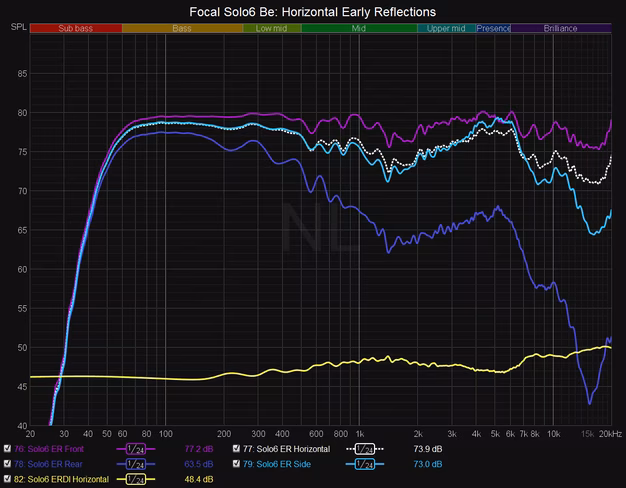This screenshot has height=488, width=626.
Task: Select the '77: Solo6 ER Horizontal' legend label
Action: (287, 449)
